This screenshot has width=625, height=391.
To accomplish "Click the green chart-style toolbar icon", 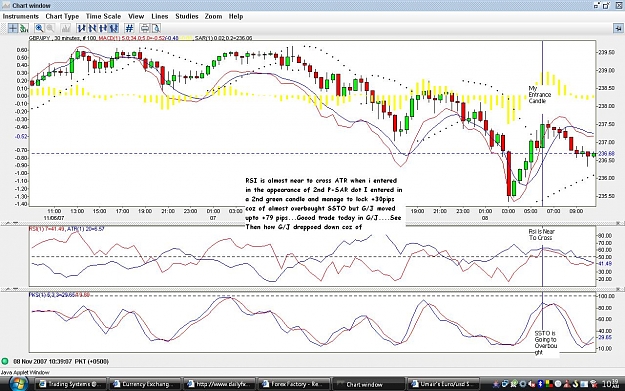I will (x=24, y=28).
